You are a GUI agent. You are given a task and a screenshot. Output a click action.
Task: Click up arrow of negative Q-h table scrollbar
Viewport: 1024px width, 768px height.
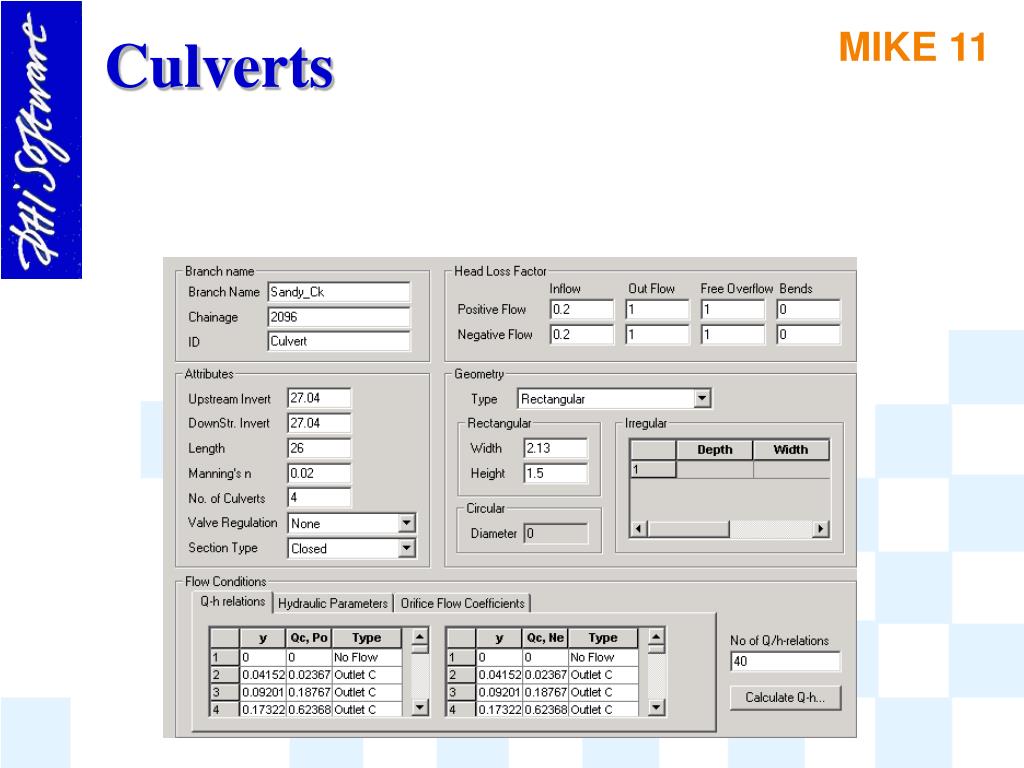[x=657, y=636]
